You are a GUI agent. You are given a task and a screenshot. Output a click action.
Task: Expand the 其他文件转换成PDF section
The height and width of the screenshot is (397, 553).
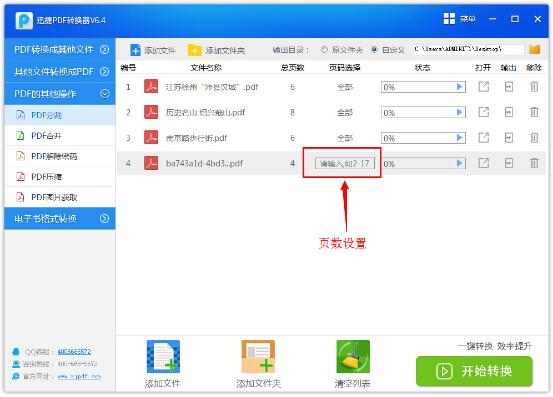(60, 72)
